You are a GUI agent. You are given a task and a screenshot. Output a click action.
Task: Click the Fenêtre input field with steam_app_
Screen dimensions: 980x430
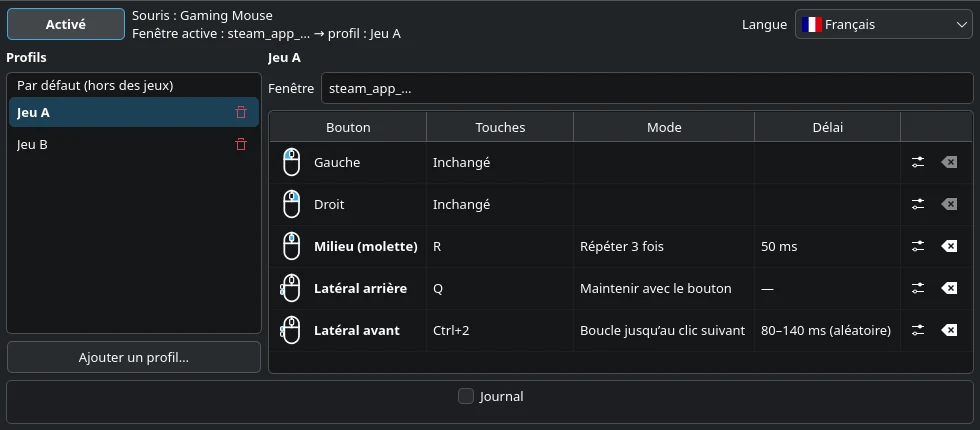pyautogui.click(x=647, y=88)
